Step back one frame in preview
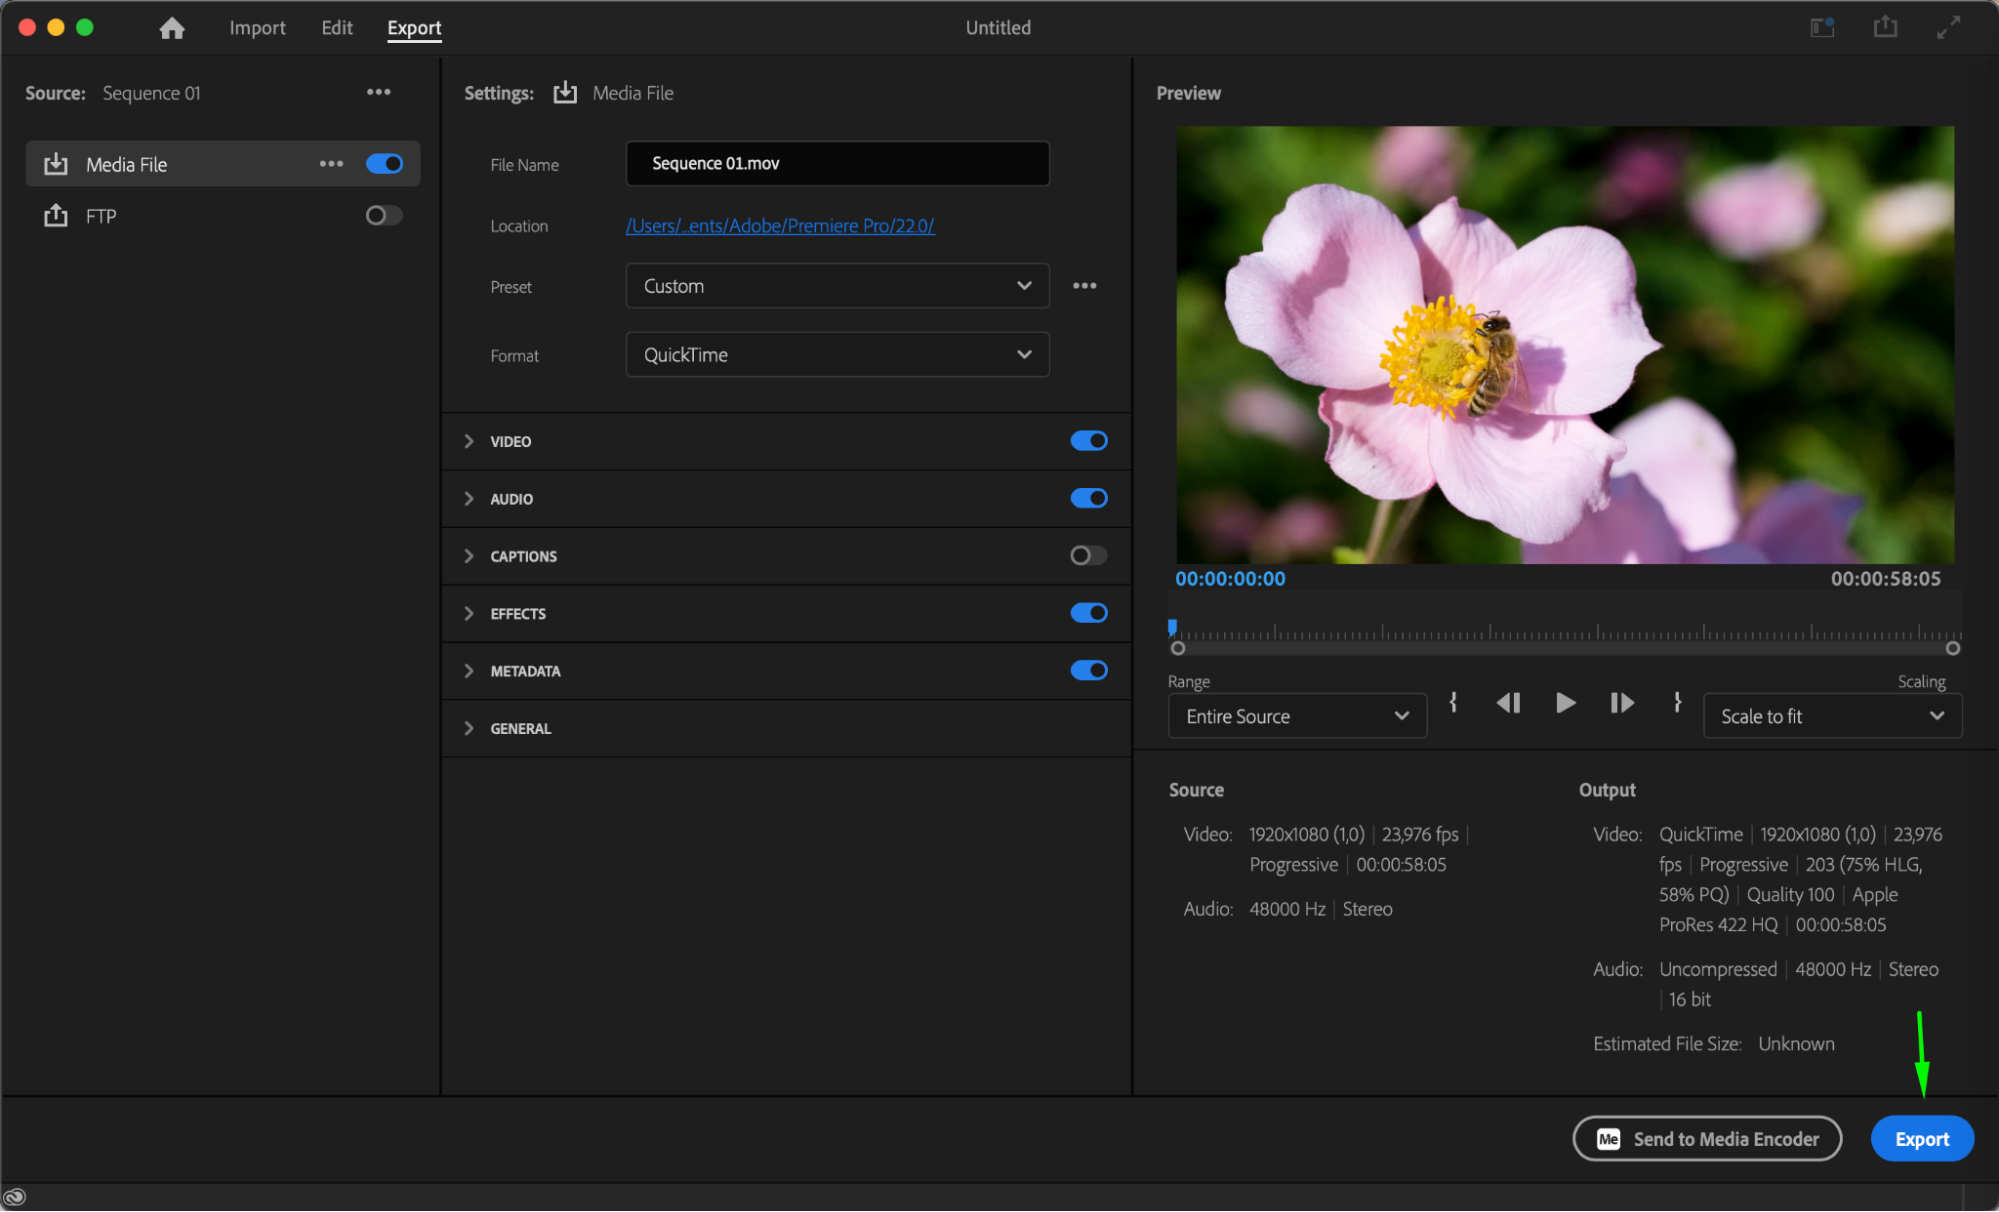Screen dimensions: 1999x1212 click(1508, 703)
